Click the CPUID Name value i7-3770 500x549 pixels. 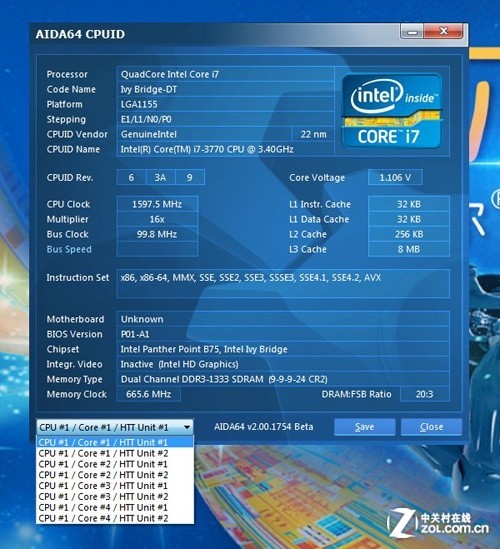[x=226, y=150]
